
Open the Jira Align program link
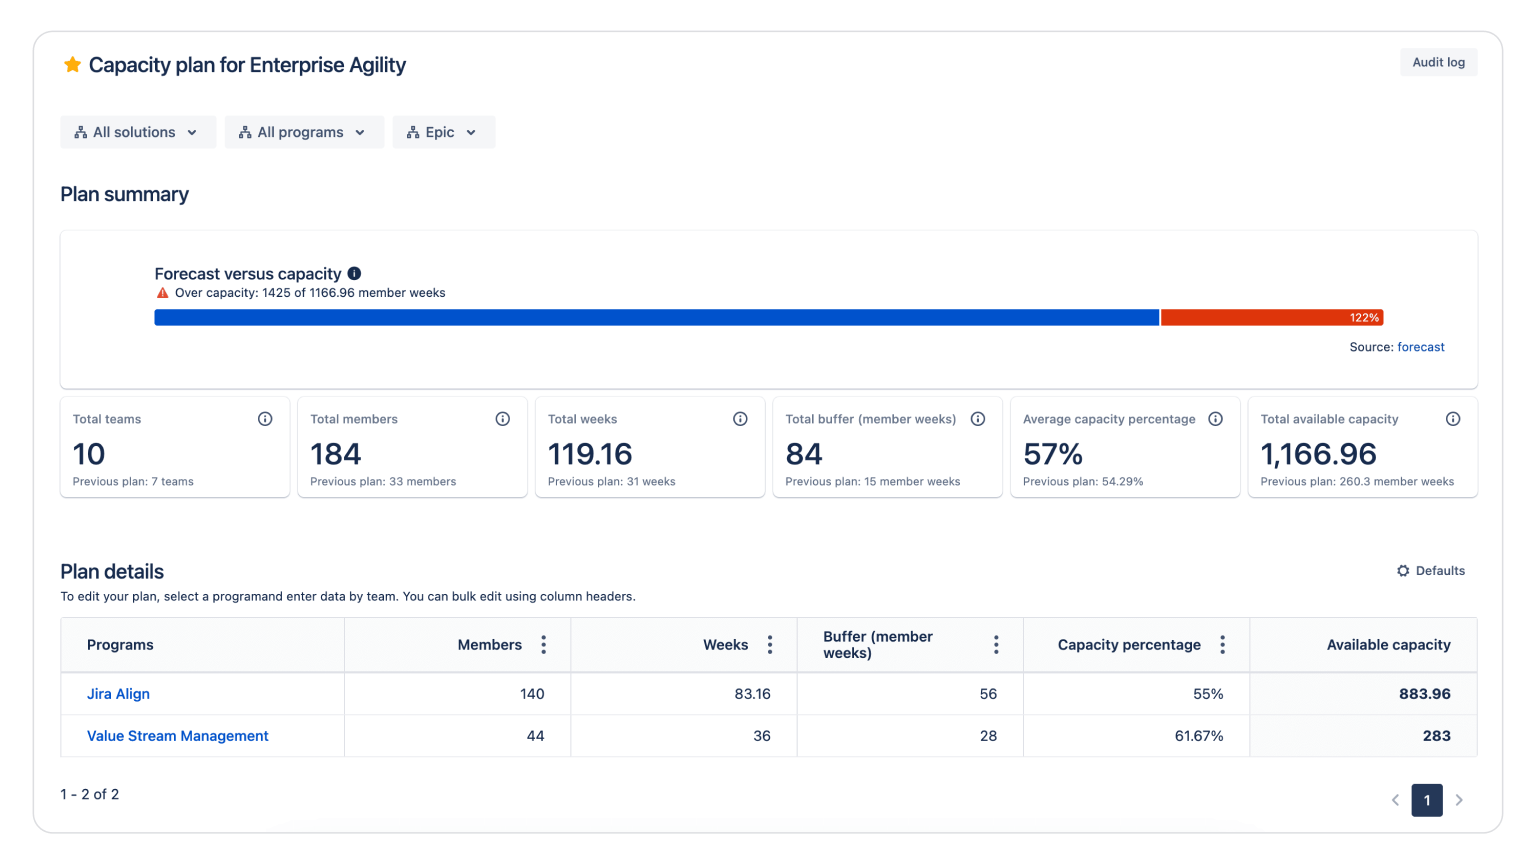pos(118,694)
